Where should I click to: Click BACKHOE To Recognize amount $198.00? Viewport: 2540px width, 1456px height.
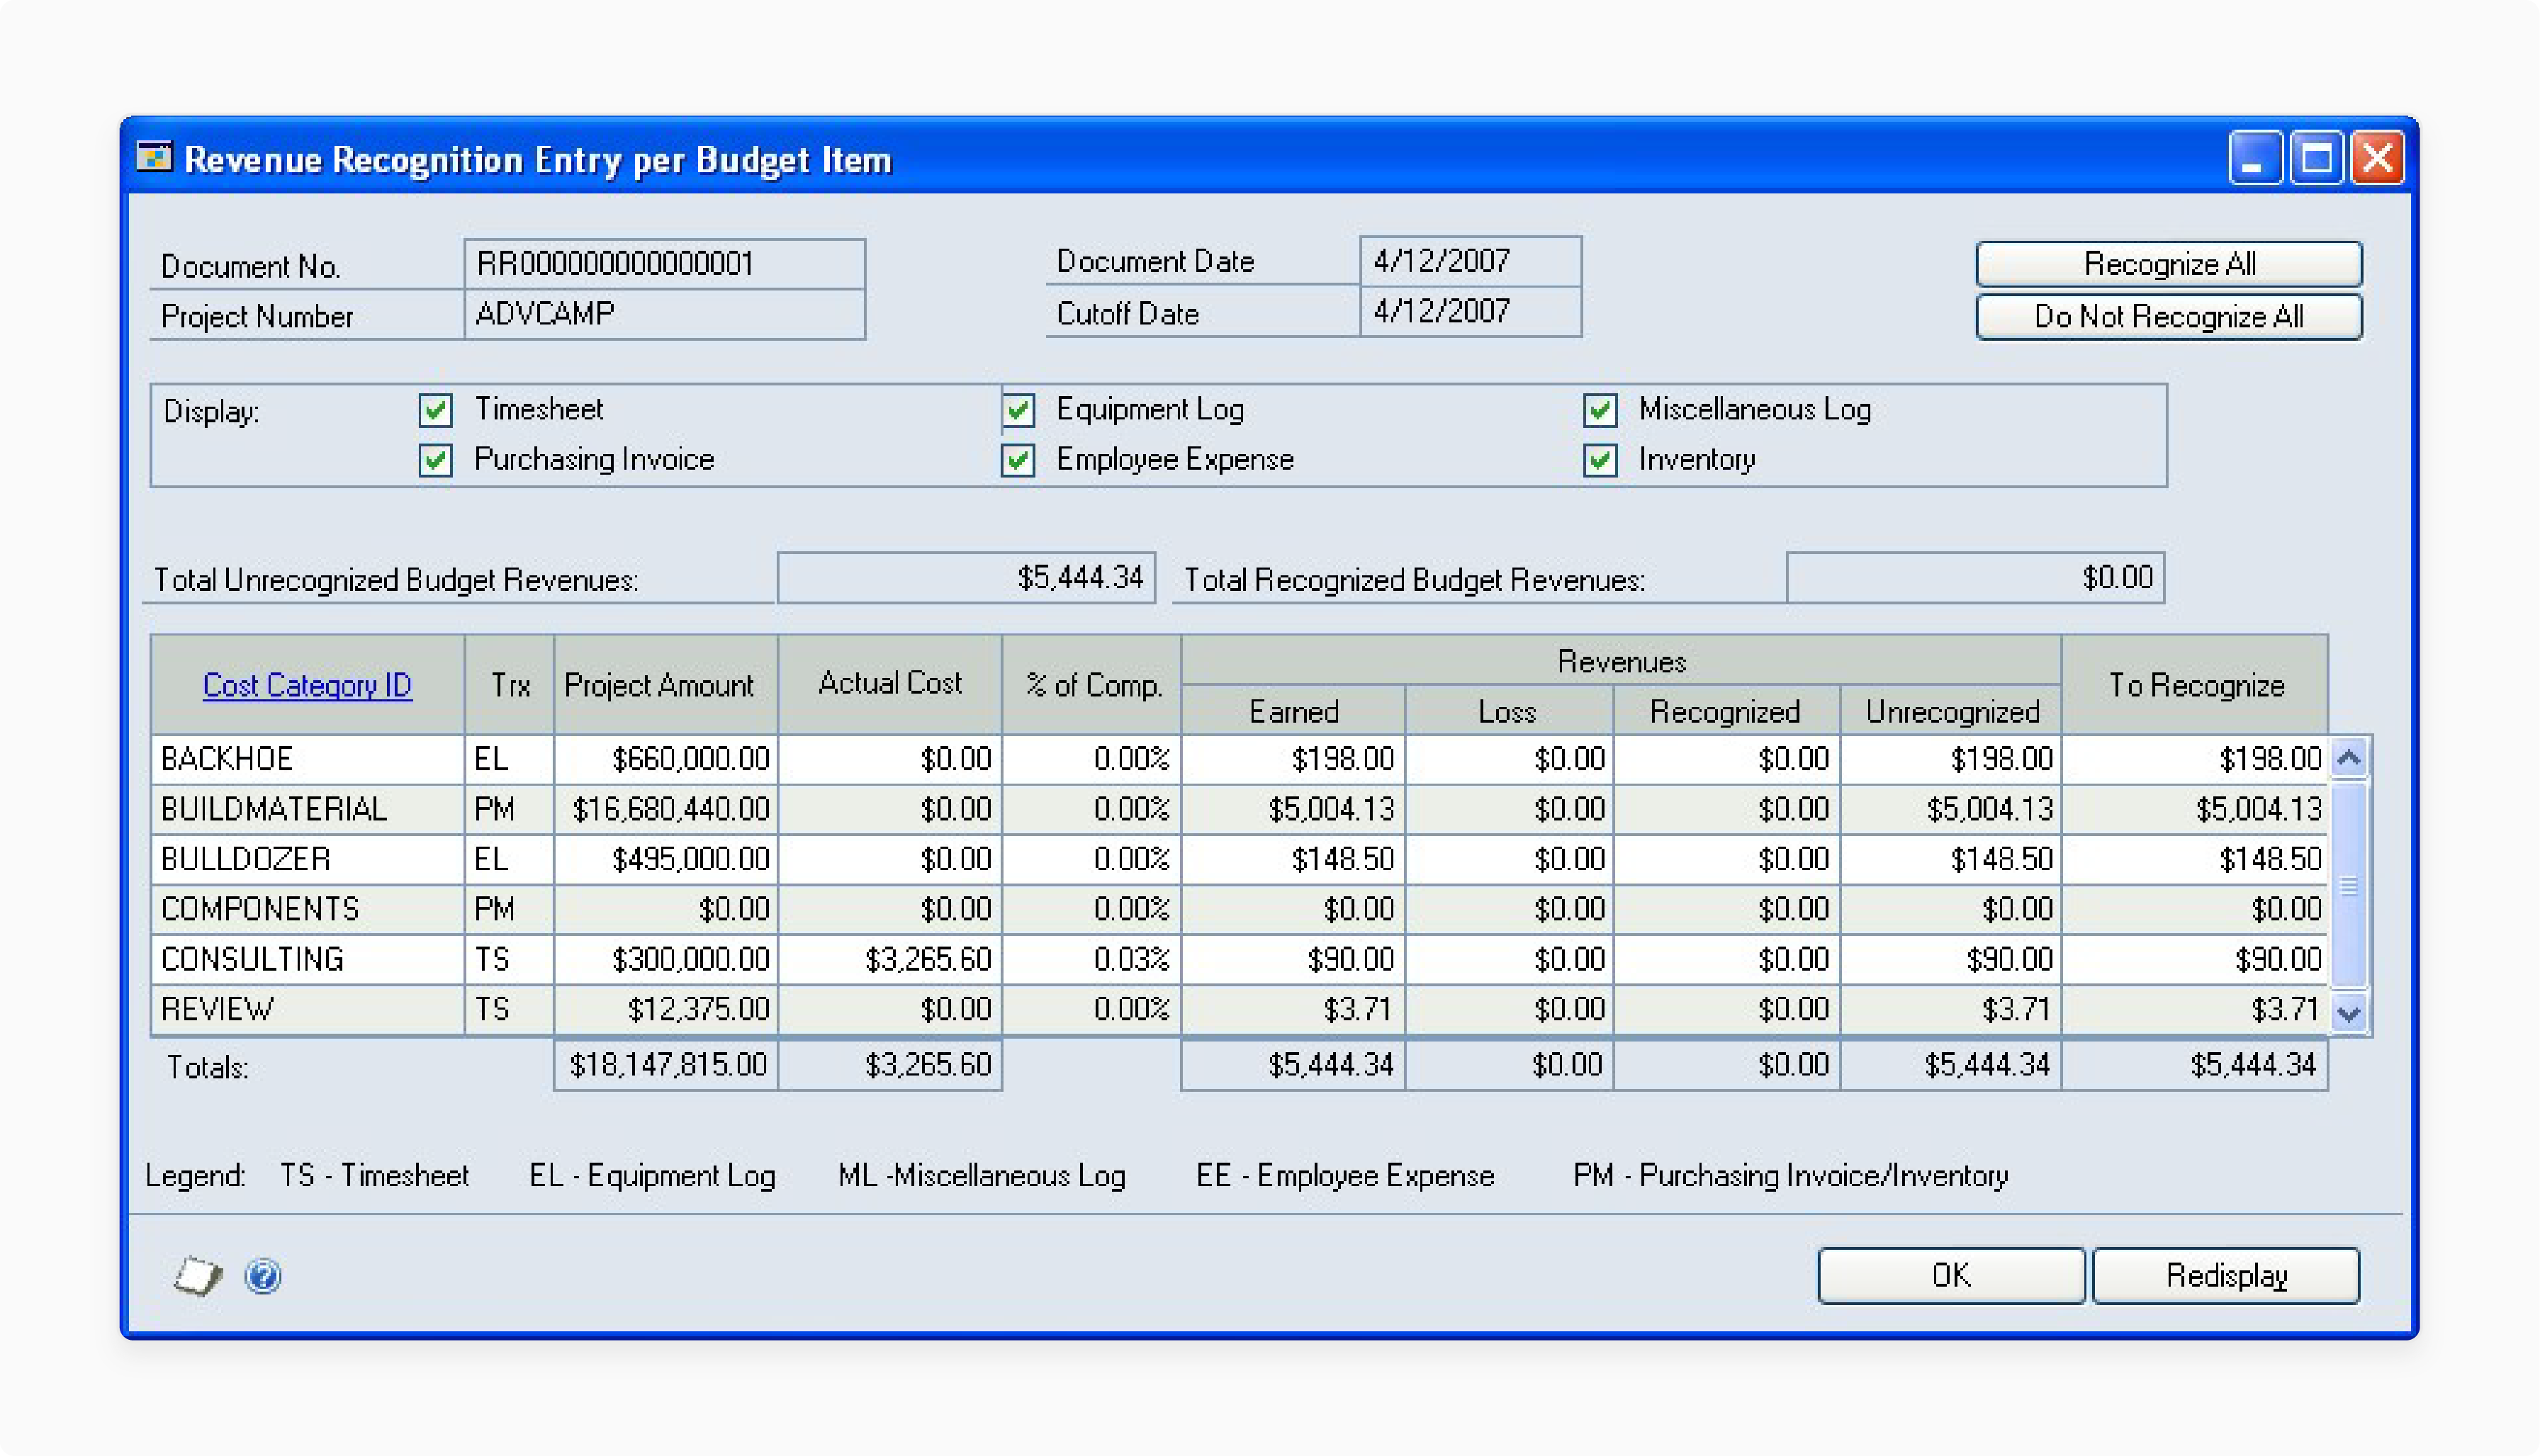coord(2195,759)
